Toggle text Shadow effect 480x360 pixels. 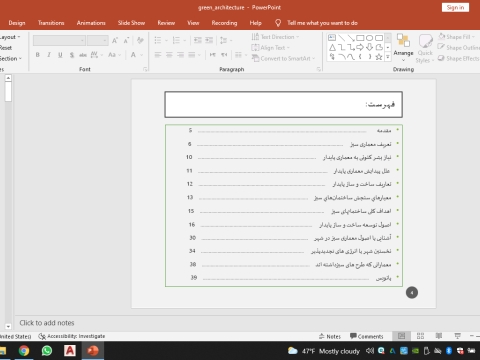(x=72, y=55)
